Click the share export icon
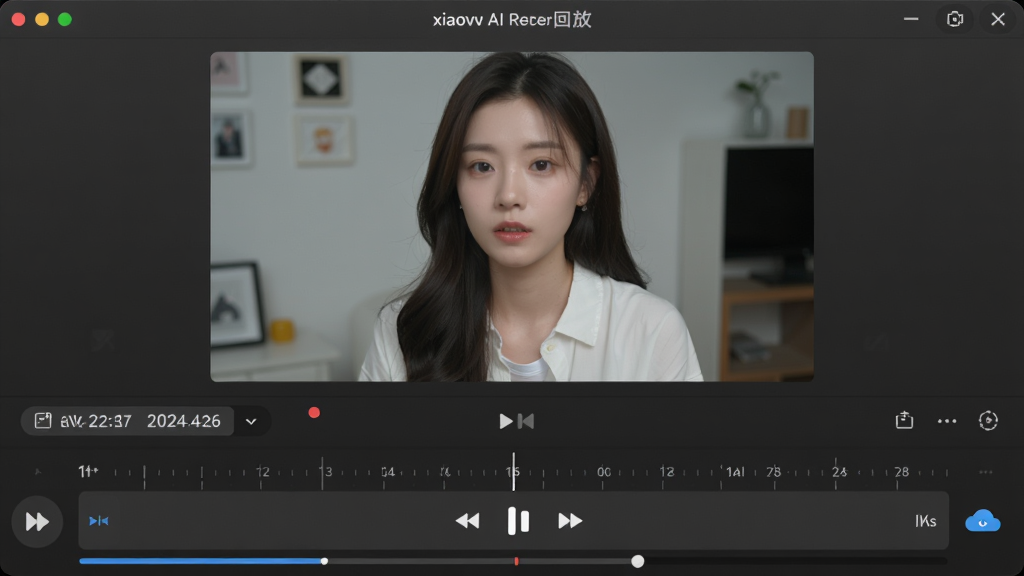The height and width of the screenshot is (576, 1024). pyautogui.click(x=904, y=420)
